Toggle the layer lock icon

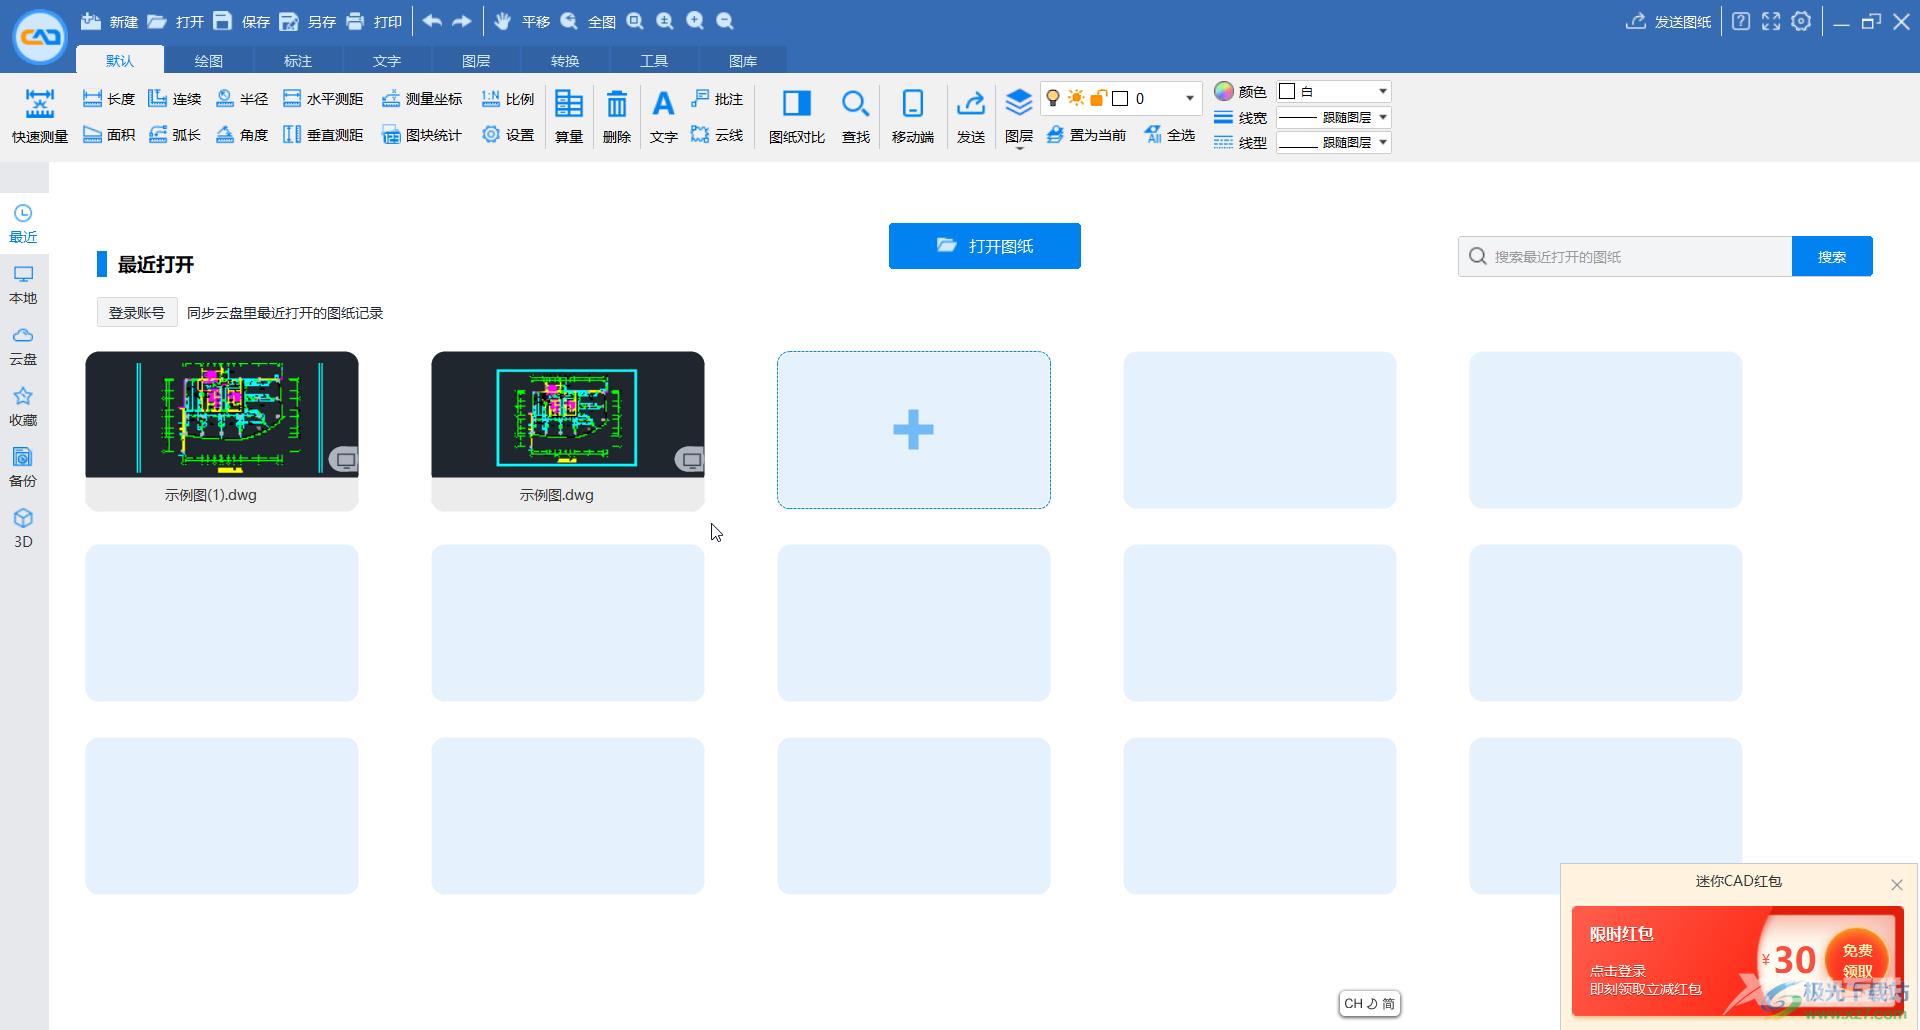coord(1098,98)
